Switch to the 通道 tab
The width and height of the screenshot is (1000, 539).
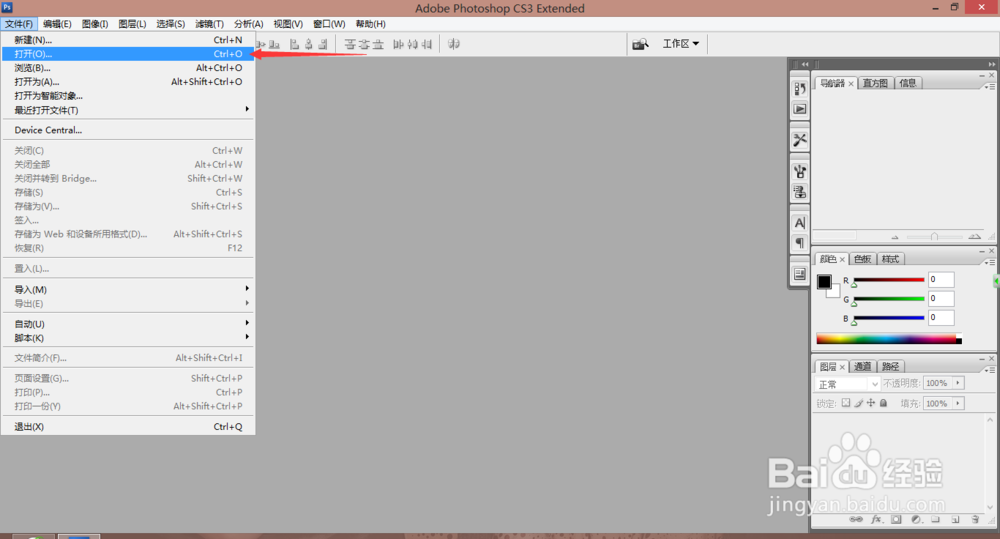(x=862, y=366)
